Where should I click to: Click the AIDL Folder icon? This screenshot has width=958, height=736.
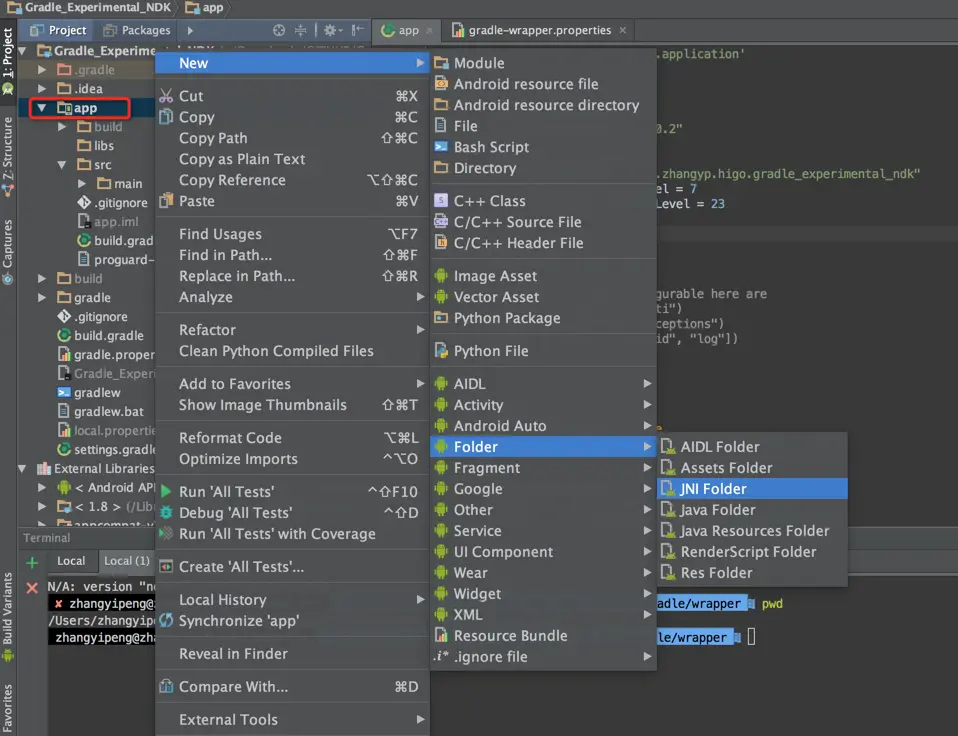(x=668, y=446)
